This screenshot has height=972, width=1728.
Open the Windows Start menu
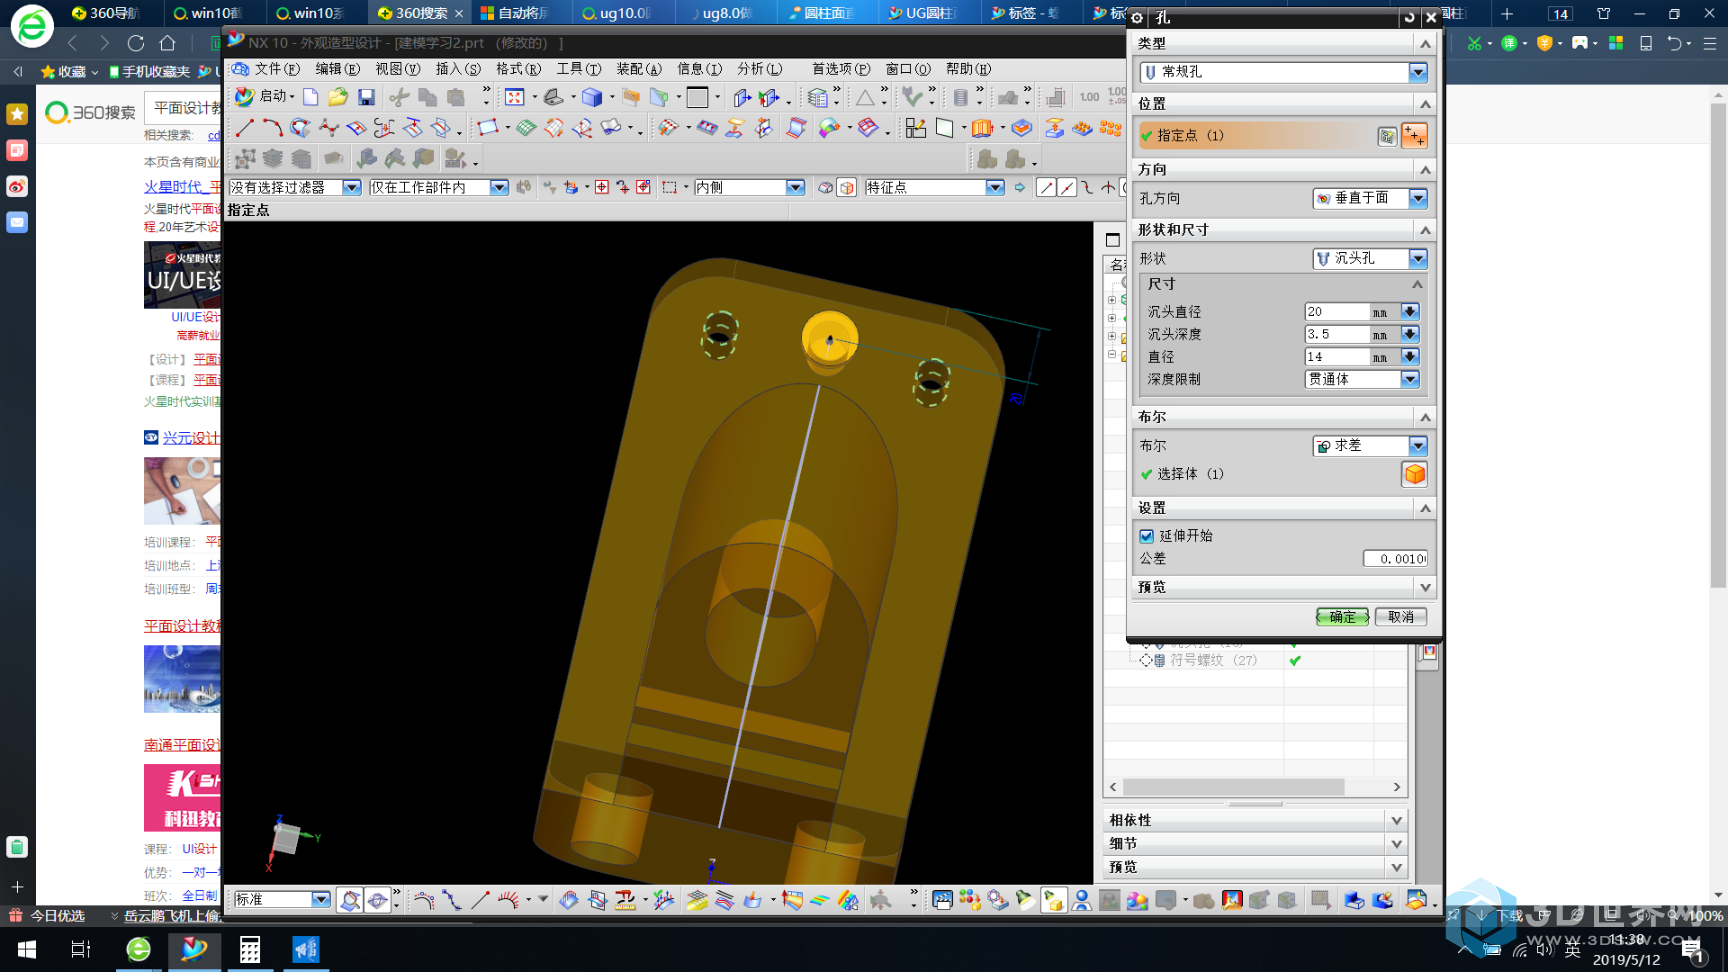pos(27,949)
